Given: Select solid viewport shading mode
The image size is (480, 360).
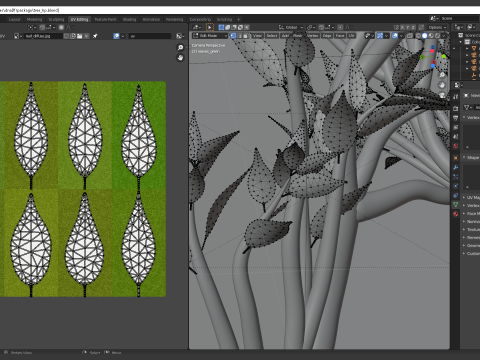Looking at the screenshot, I should (x=424, y=36).
